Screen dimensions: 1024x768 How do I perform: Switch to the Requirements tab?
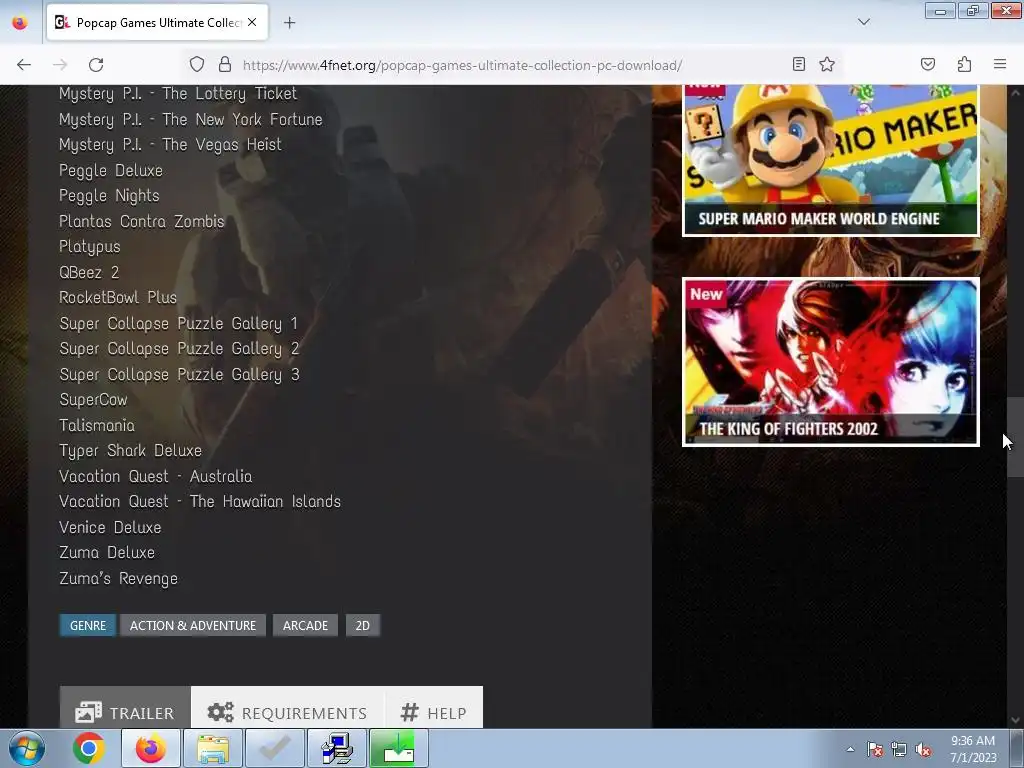coord(288,707)
